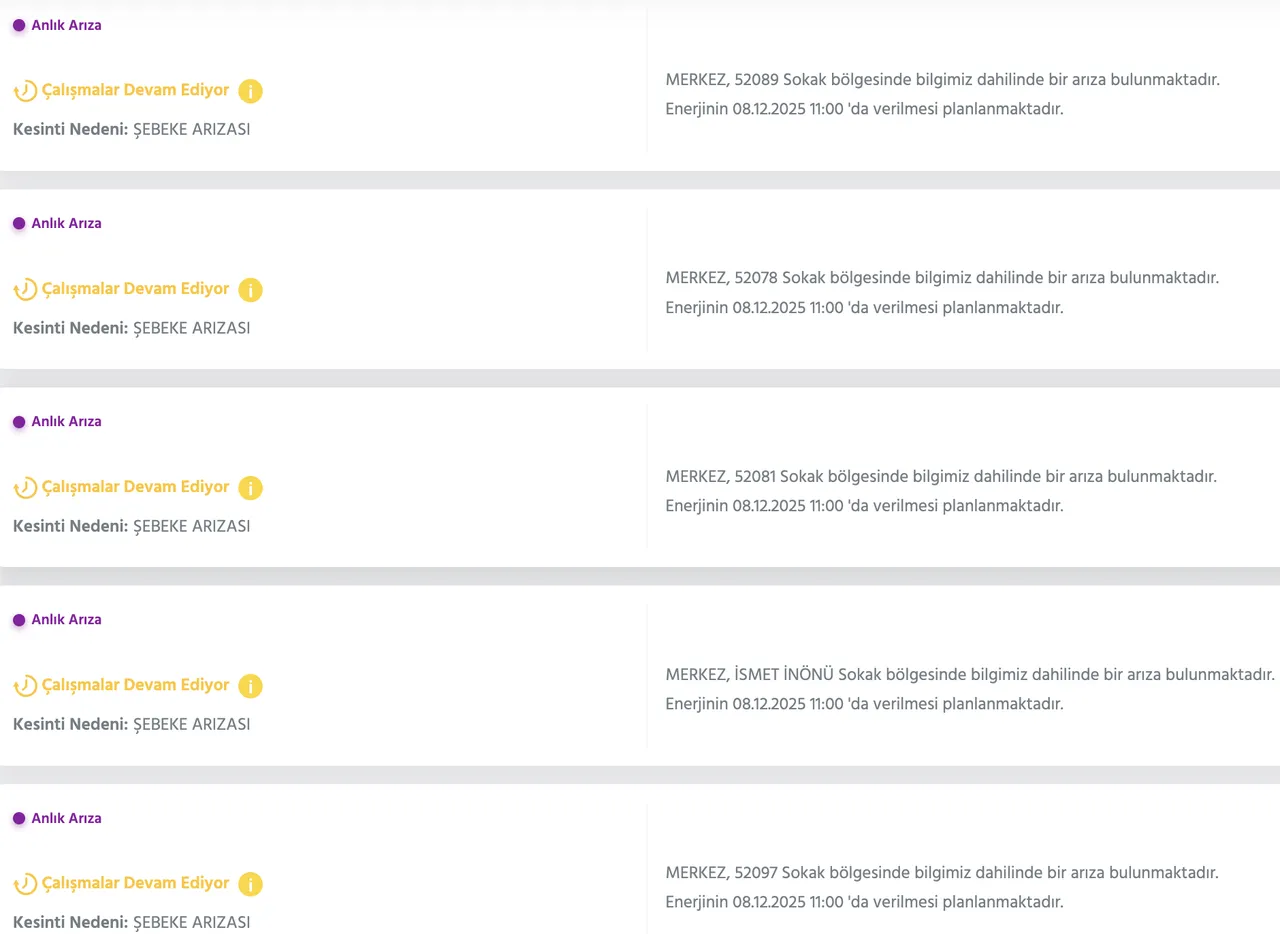The image size is (1280, 934).
Task: Open the info icon for 52097 Sokak outage
Action: pos(250,884)
